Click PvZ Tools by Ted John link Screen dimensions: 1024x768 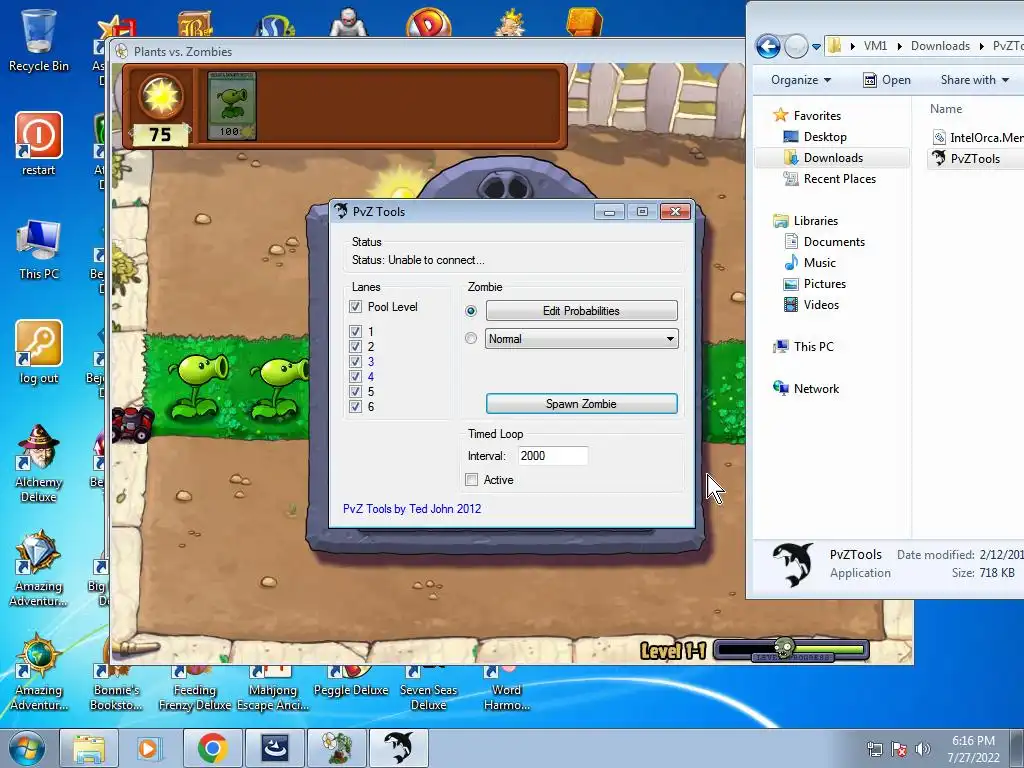(x=412, y=508)
